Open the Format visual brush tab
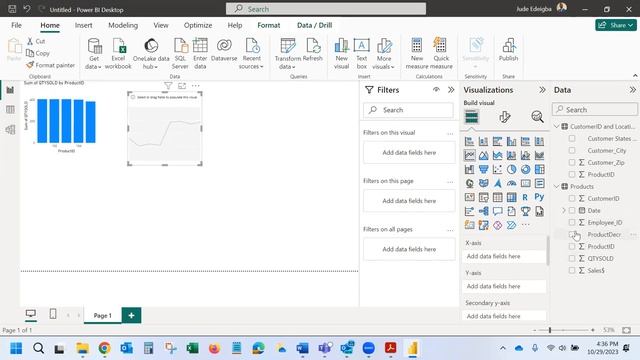 coord(504,117)
